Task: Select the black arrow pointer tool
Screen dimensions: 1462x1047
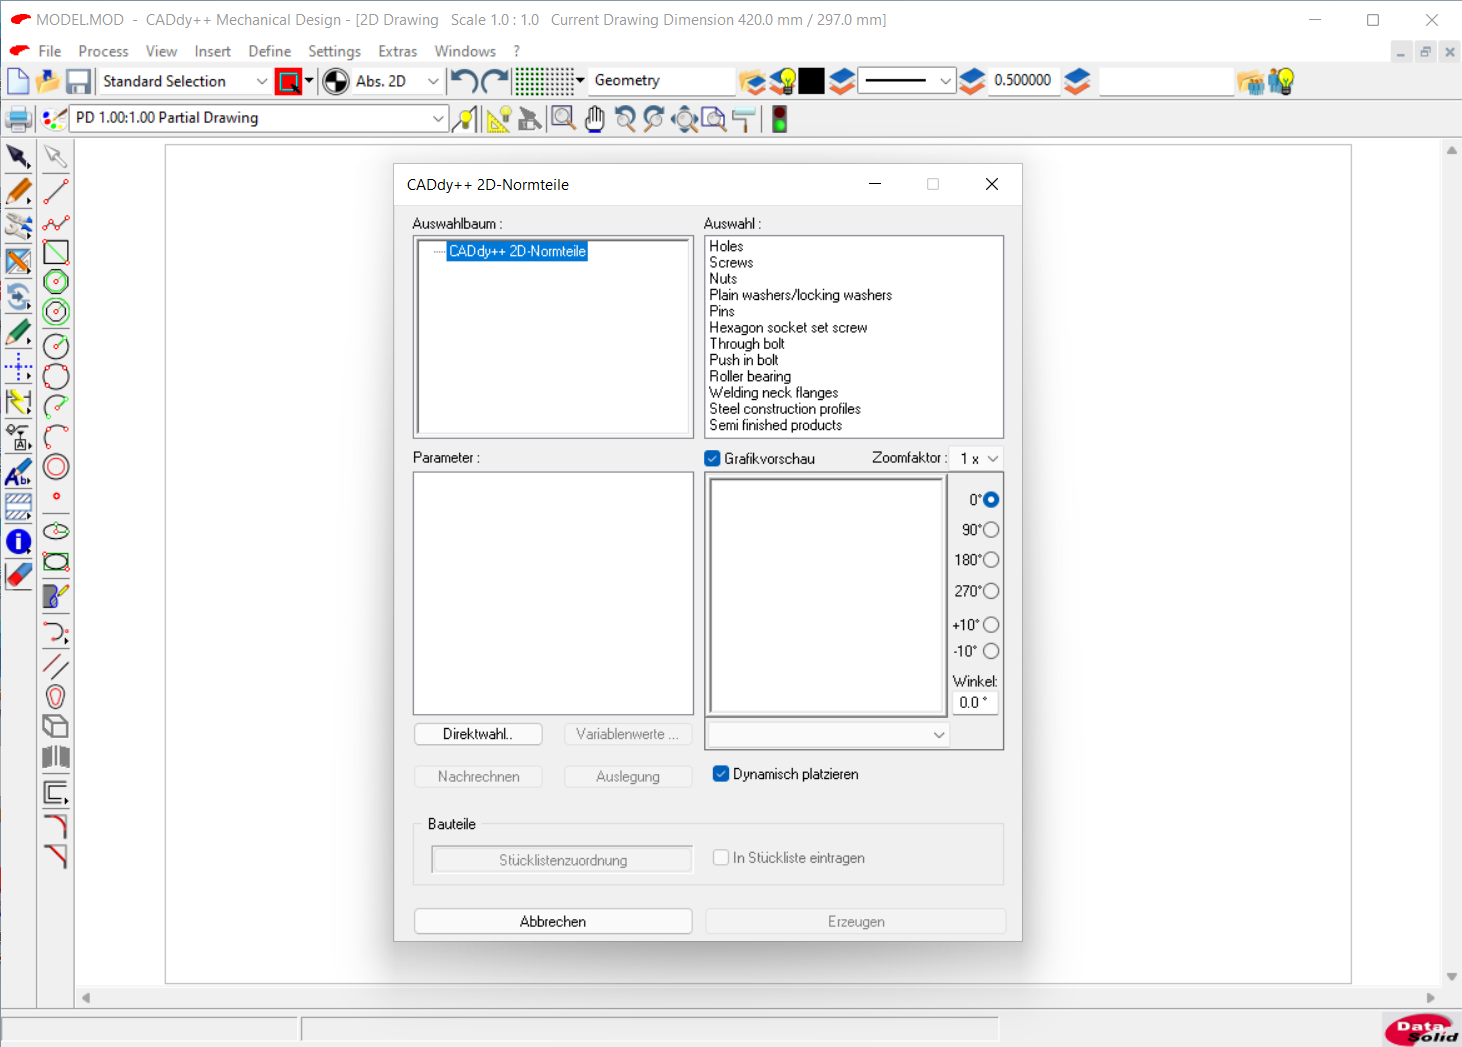Action: point(18,156)
